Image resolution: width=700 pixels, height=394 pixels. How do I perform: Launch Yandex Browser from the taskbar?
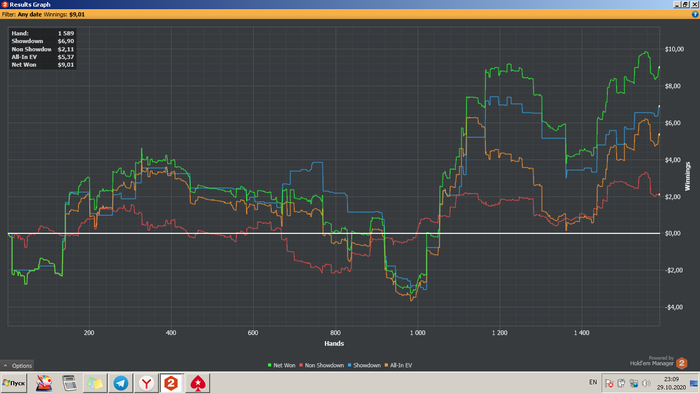coord(146,383)
